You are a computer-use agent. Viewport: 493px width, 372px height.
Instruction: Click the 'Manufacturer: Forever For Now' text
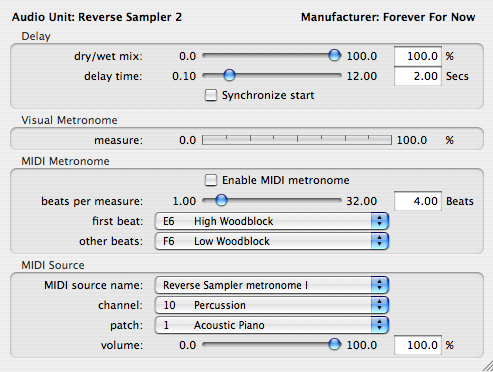pos(388,17)
